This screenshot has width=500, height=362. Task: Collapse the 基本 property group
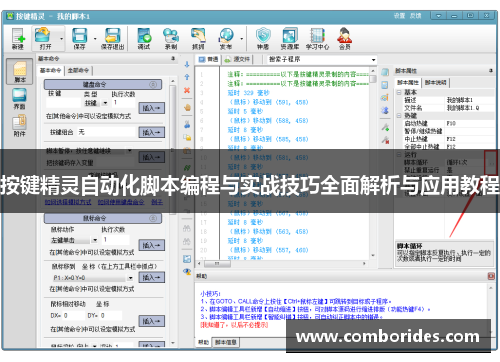(x=399, y=92)
